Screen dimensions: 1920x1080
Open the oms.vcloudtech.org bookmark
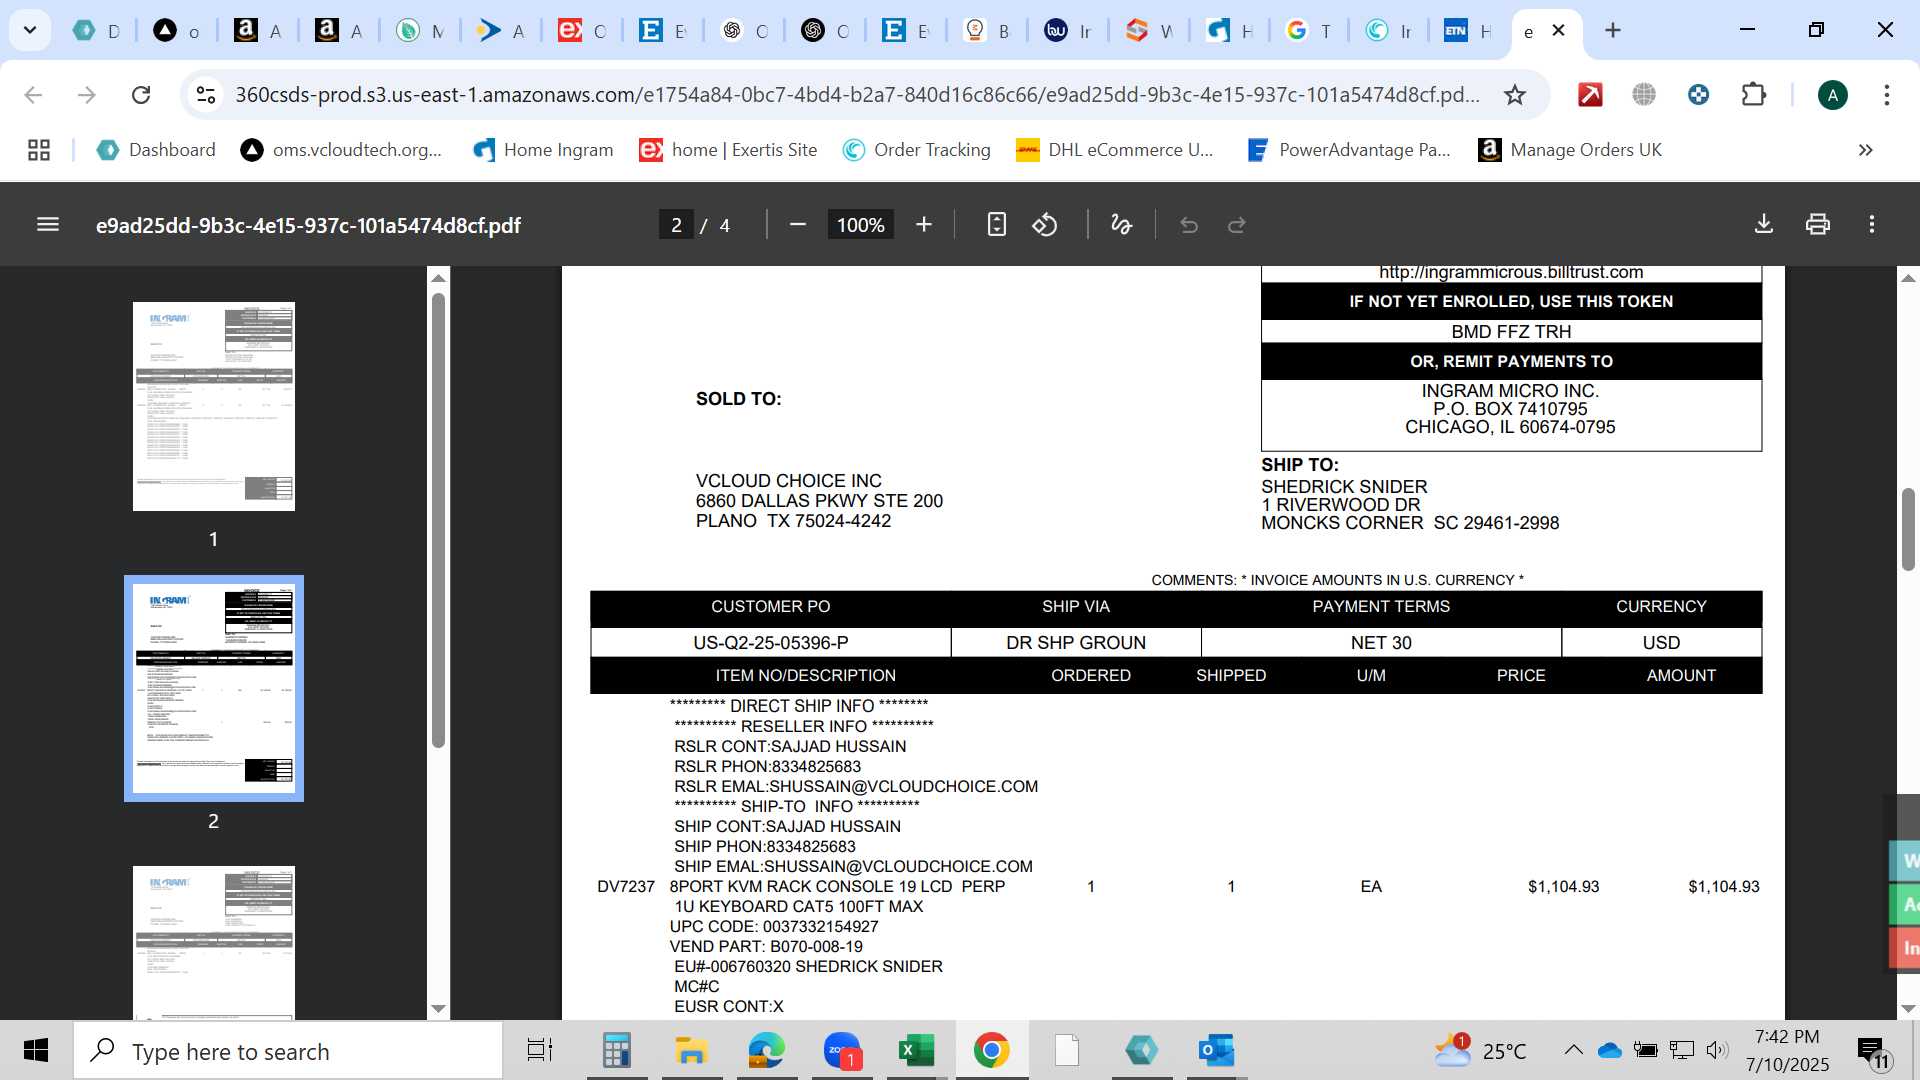[341, 150]
